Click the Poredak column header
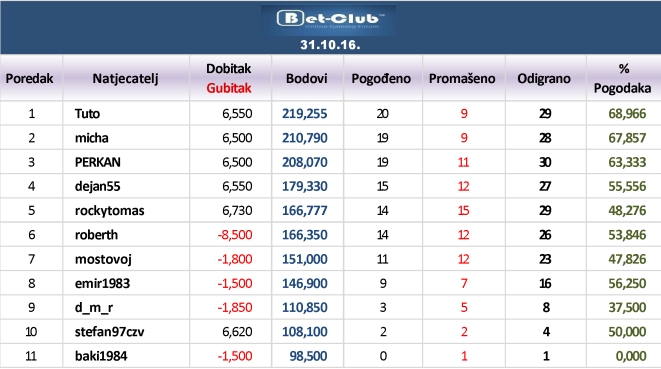661x369 pixels. (x=30, y=78)
